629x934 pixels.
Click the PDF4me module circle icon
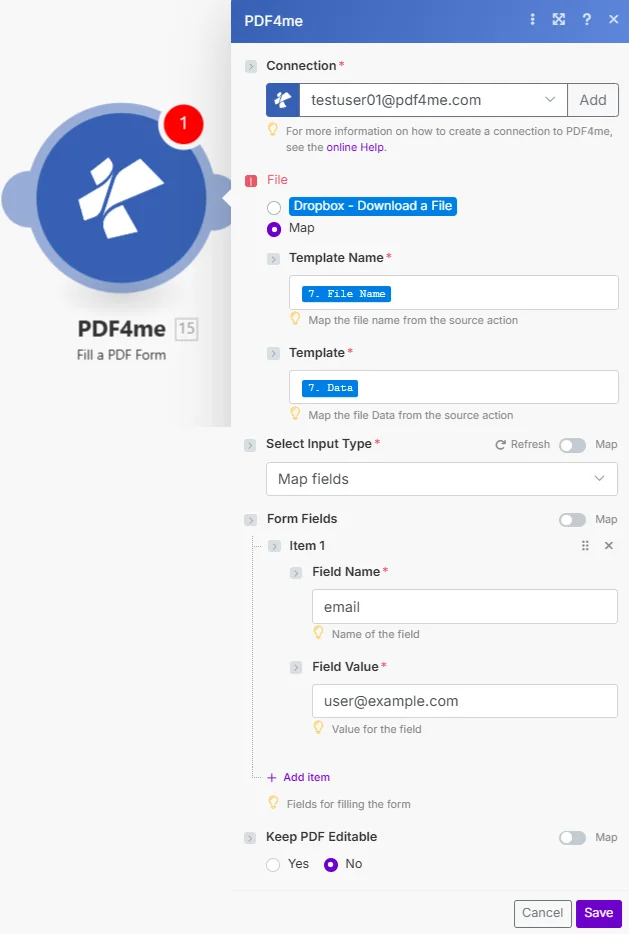pos(122,198)
